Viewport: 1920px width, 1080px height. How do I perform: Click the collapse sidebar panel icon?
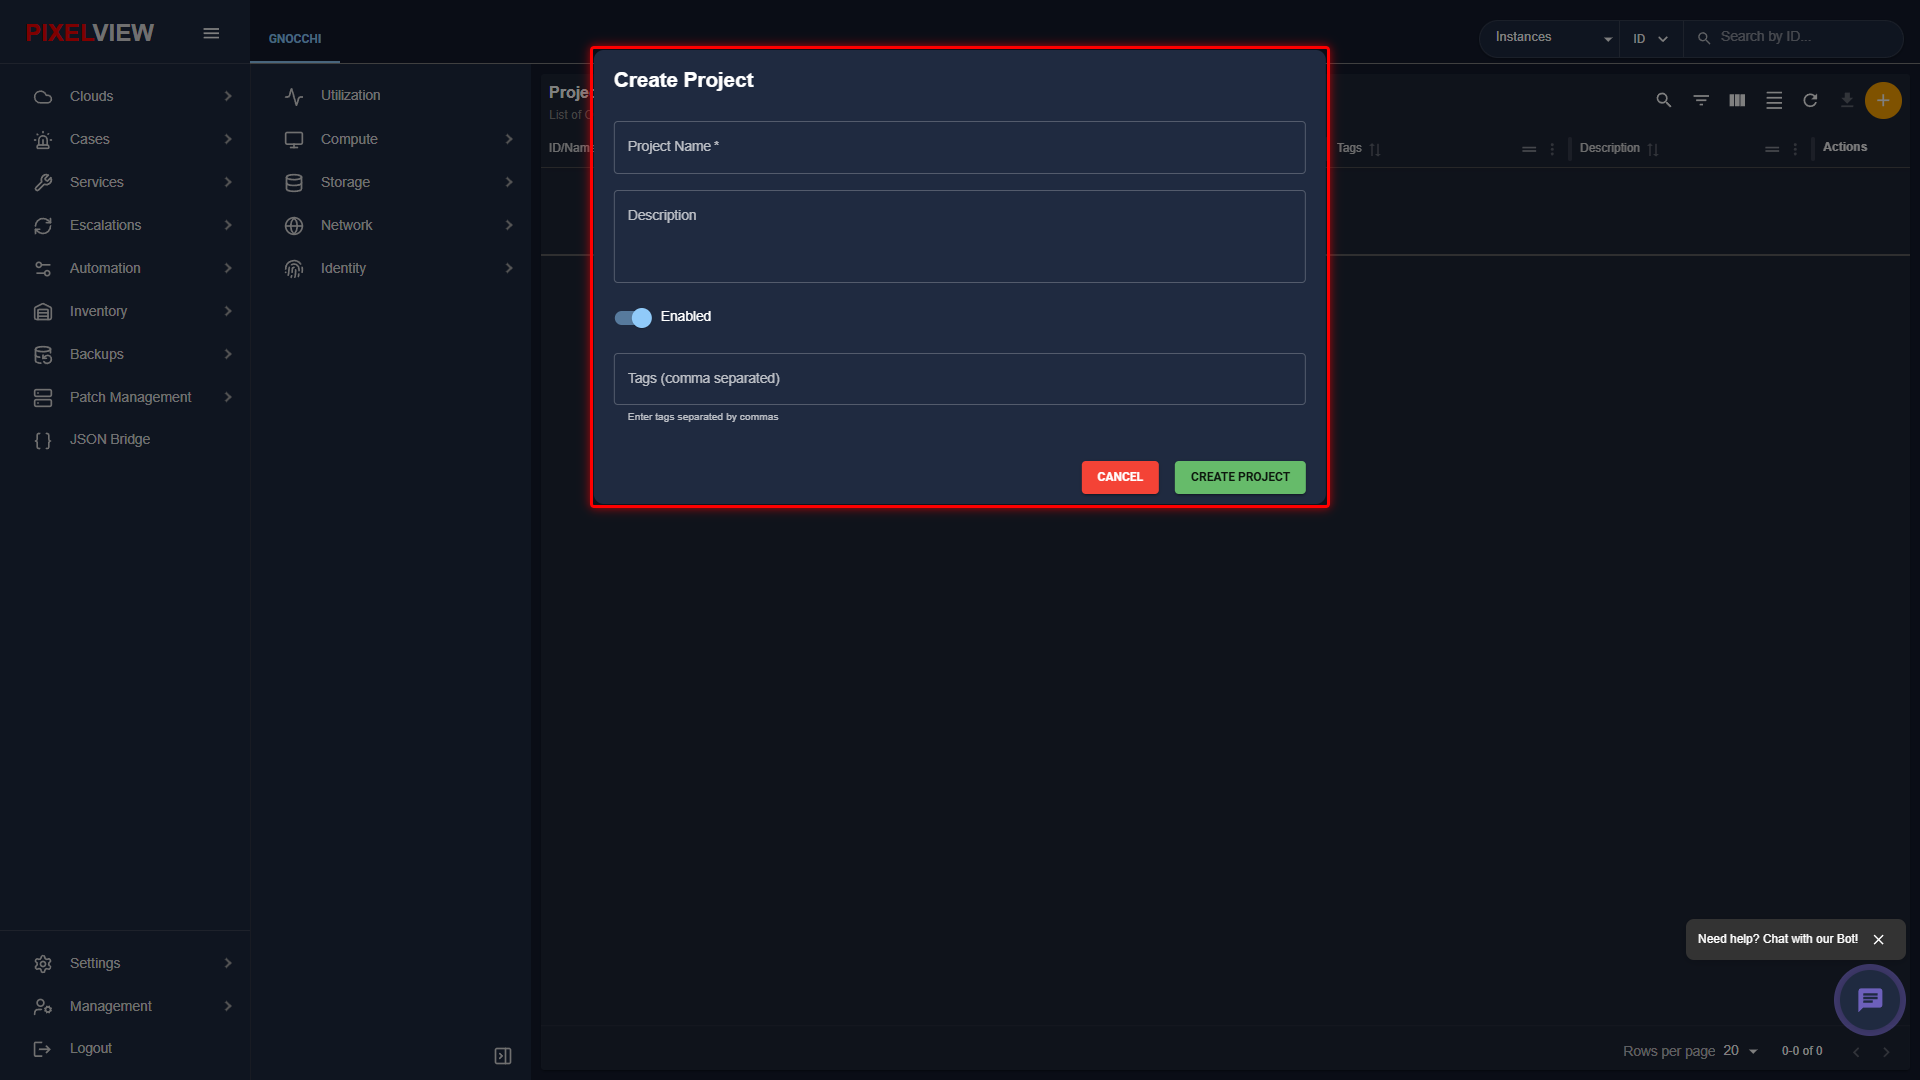503,1056
